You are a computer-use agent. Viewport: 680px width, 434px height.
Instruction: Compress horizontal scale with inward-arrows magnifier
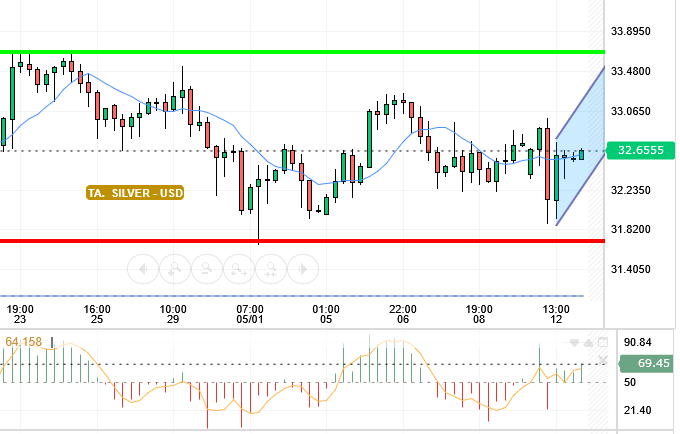point(271,269)
